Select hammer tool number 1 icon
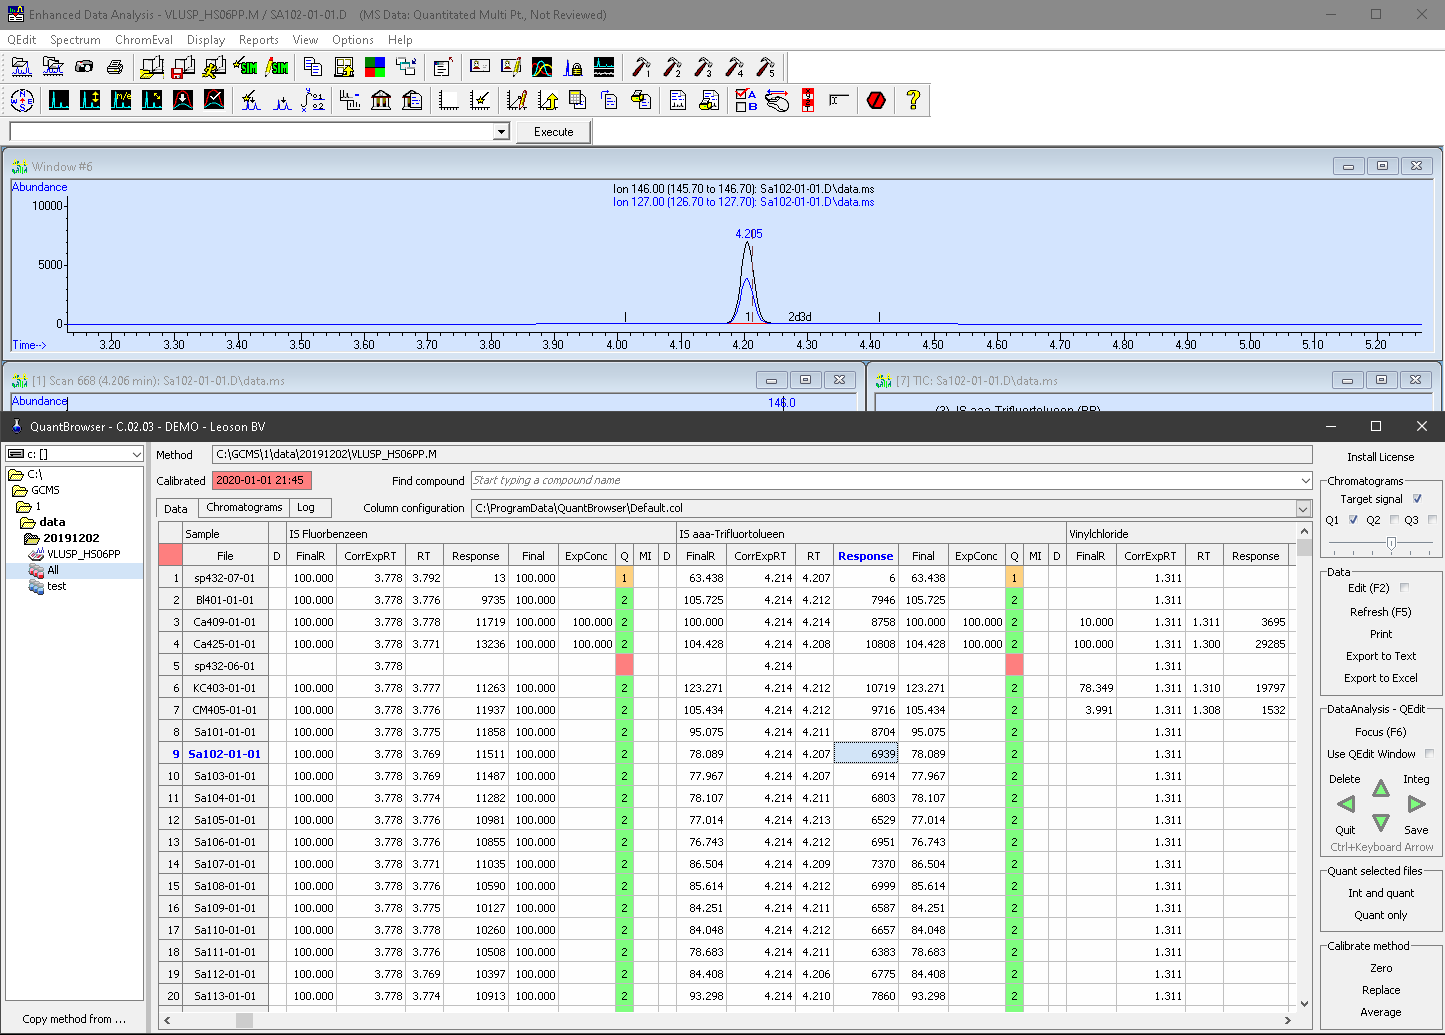The height and width of the screenshot is (1035, 1445). (x=641, y=67)
